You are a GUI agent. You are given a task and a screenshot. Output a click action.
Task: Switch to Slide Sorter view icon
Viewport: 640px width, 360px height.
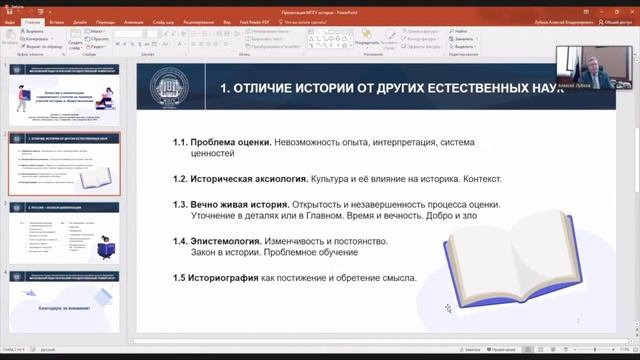(x=540, y=349)
